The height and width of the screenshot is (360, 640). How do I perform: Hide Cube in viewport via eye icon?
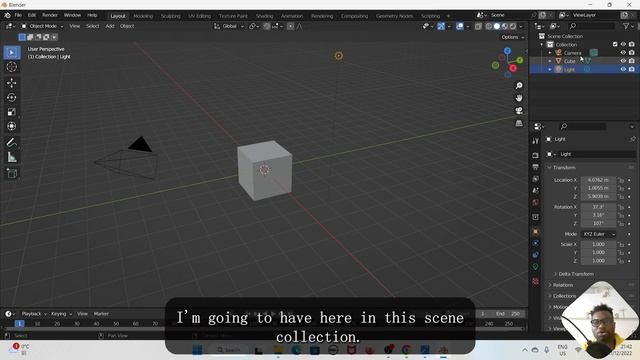[x=623, y=61]
